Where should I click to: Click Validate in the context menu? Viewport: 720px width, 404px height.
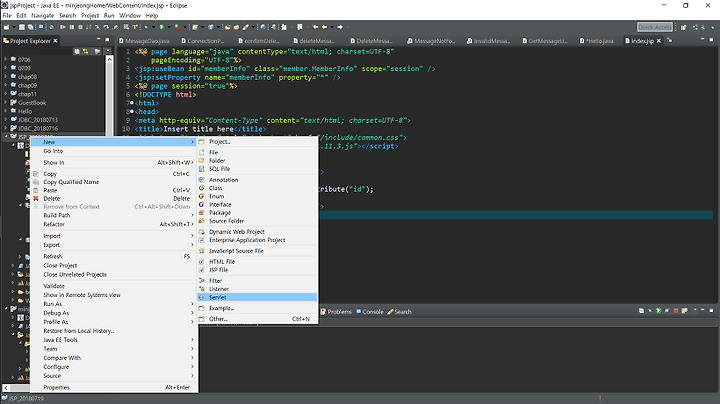114,286
